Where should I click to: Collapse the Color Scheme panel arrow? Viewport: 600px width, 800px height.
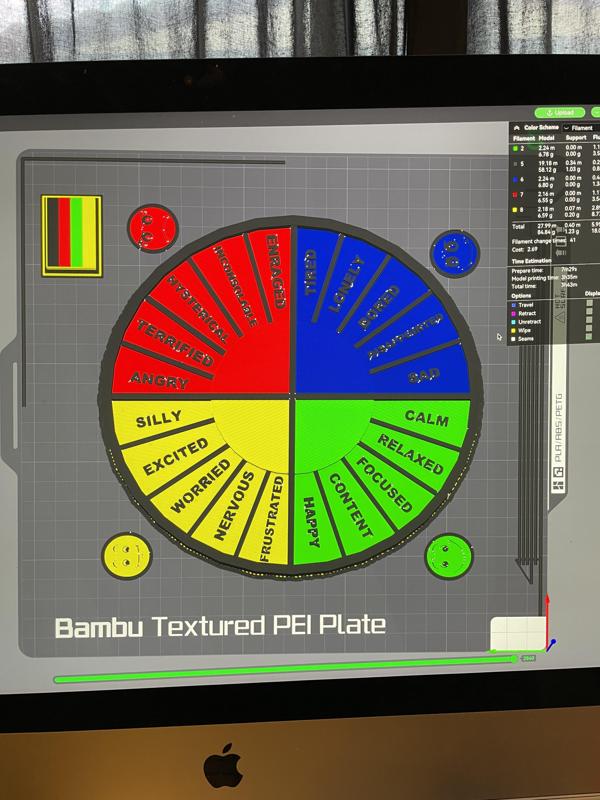tap(516, 128)
